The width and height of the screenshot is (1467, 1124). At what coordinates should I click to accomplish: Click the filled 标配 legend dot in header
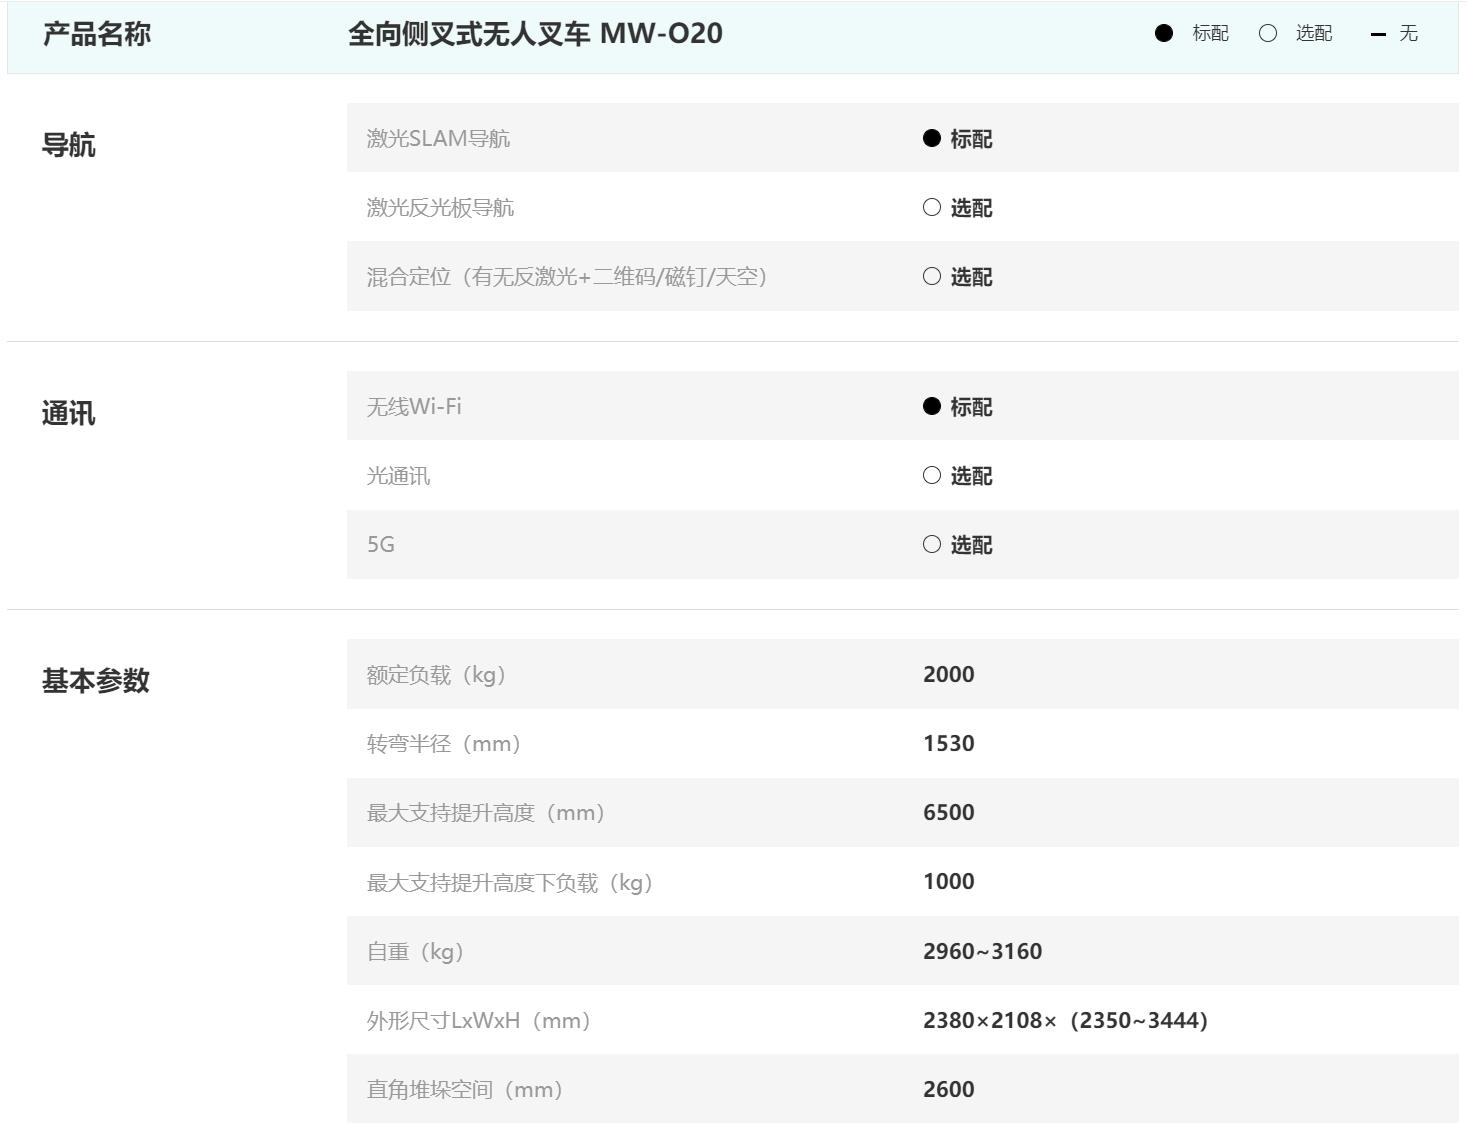click(1164, 33)
